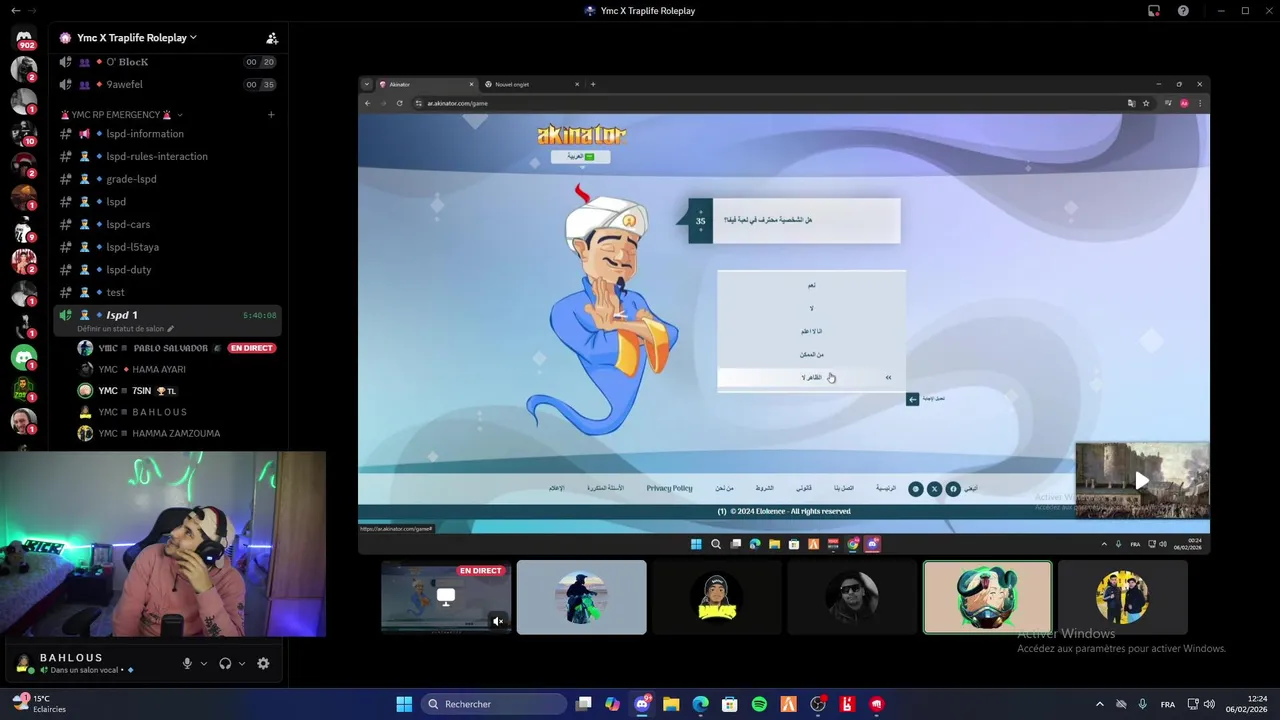Open Discord direct messages home with 902 badge
Screen dimensions: 1280x720
pyautogui.click(x=24, y=38)
